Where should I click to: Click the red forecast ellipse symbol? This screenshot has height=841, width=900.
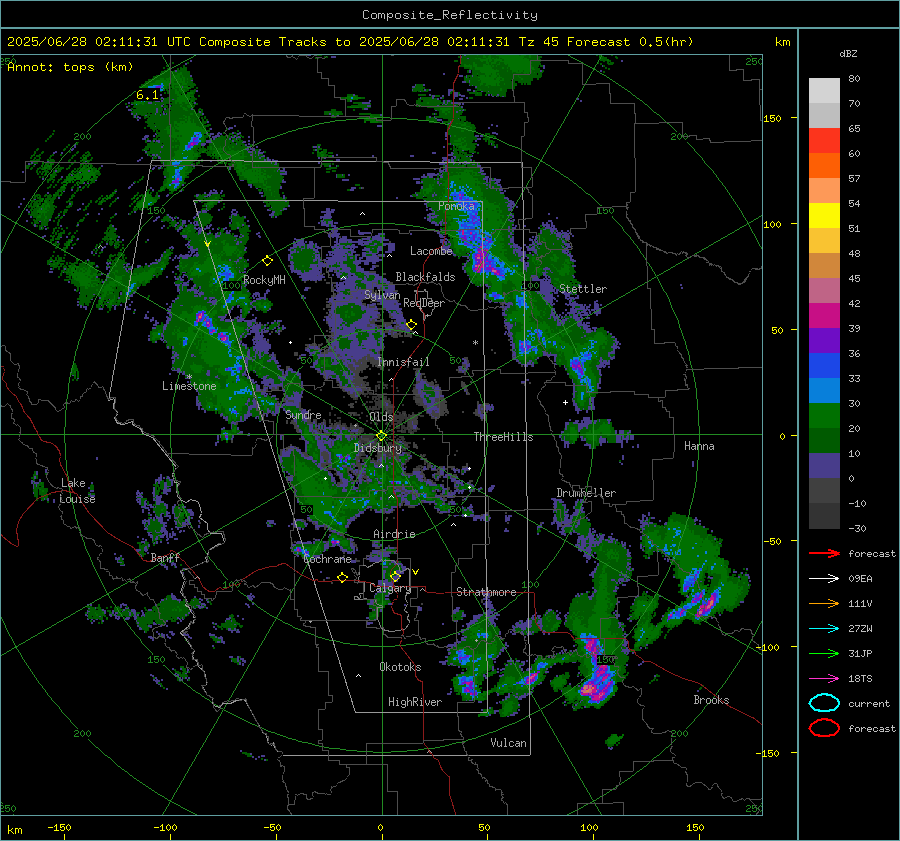(824, 728)
